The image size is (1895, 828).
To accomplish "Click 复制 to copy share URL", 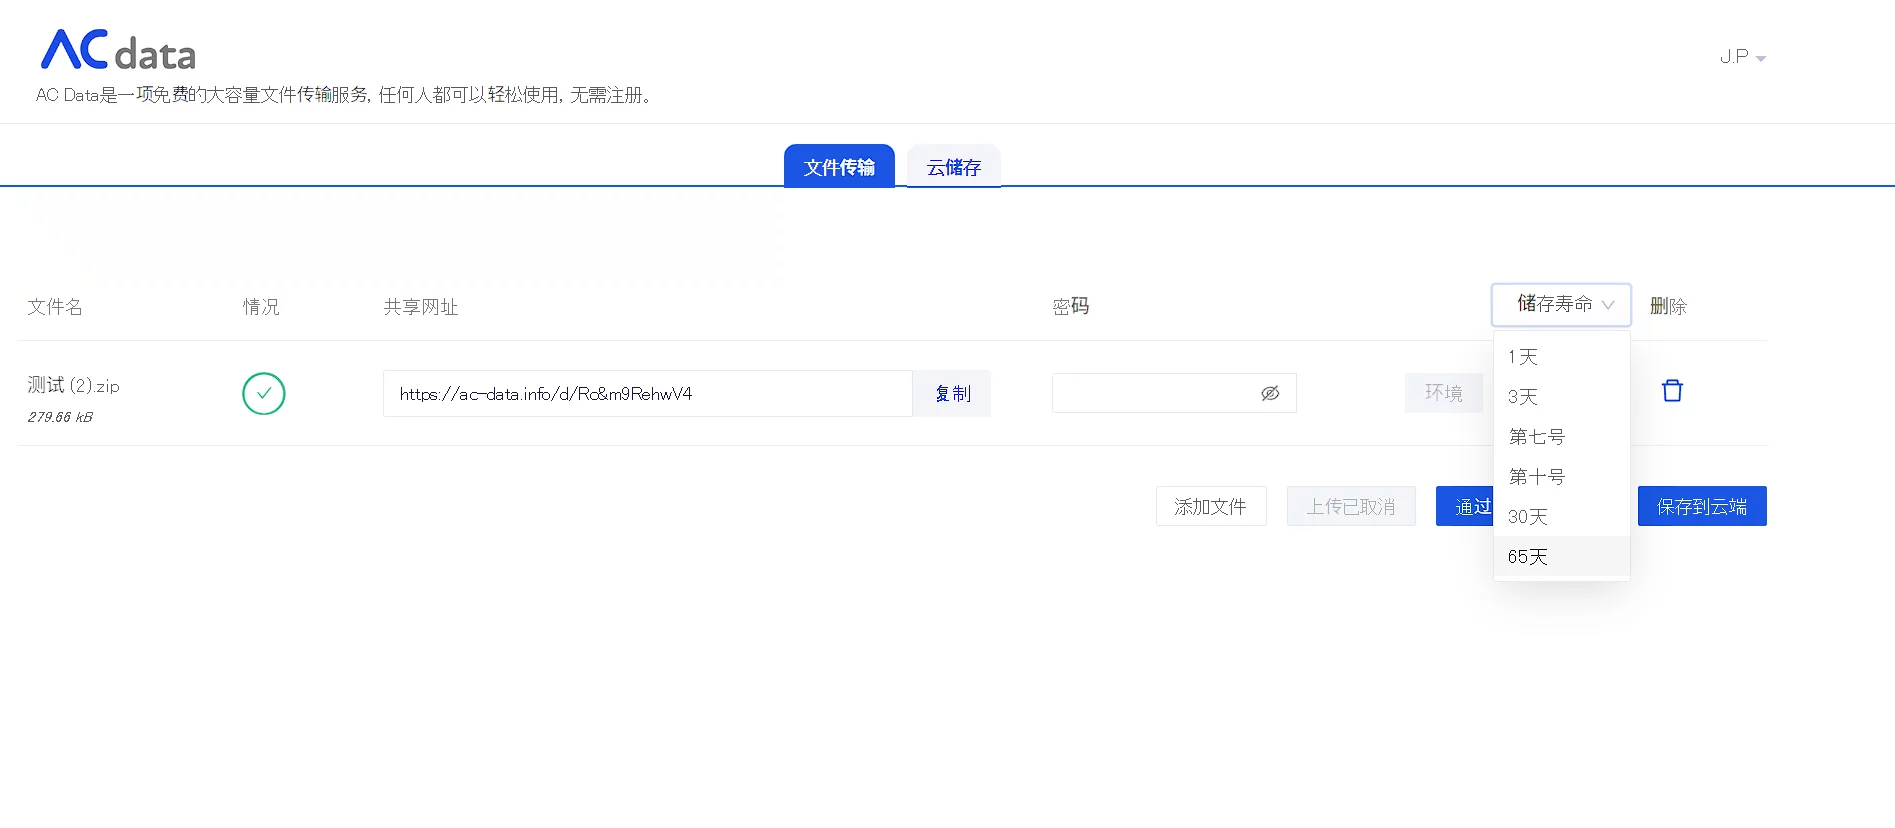I will [952, 393].
